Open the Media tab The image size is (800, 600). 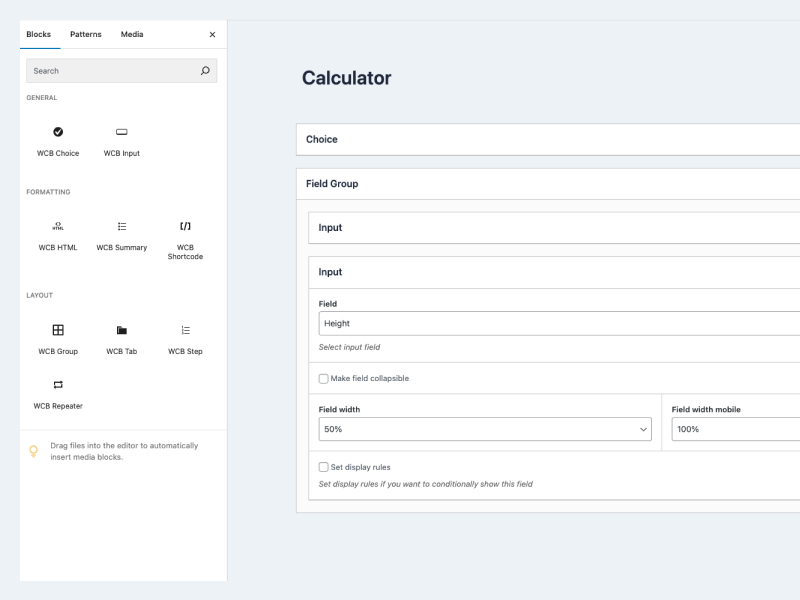[132, 34]
